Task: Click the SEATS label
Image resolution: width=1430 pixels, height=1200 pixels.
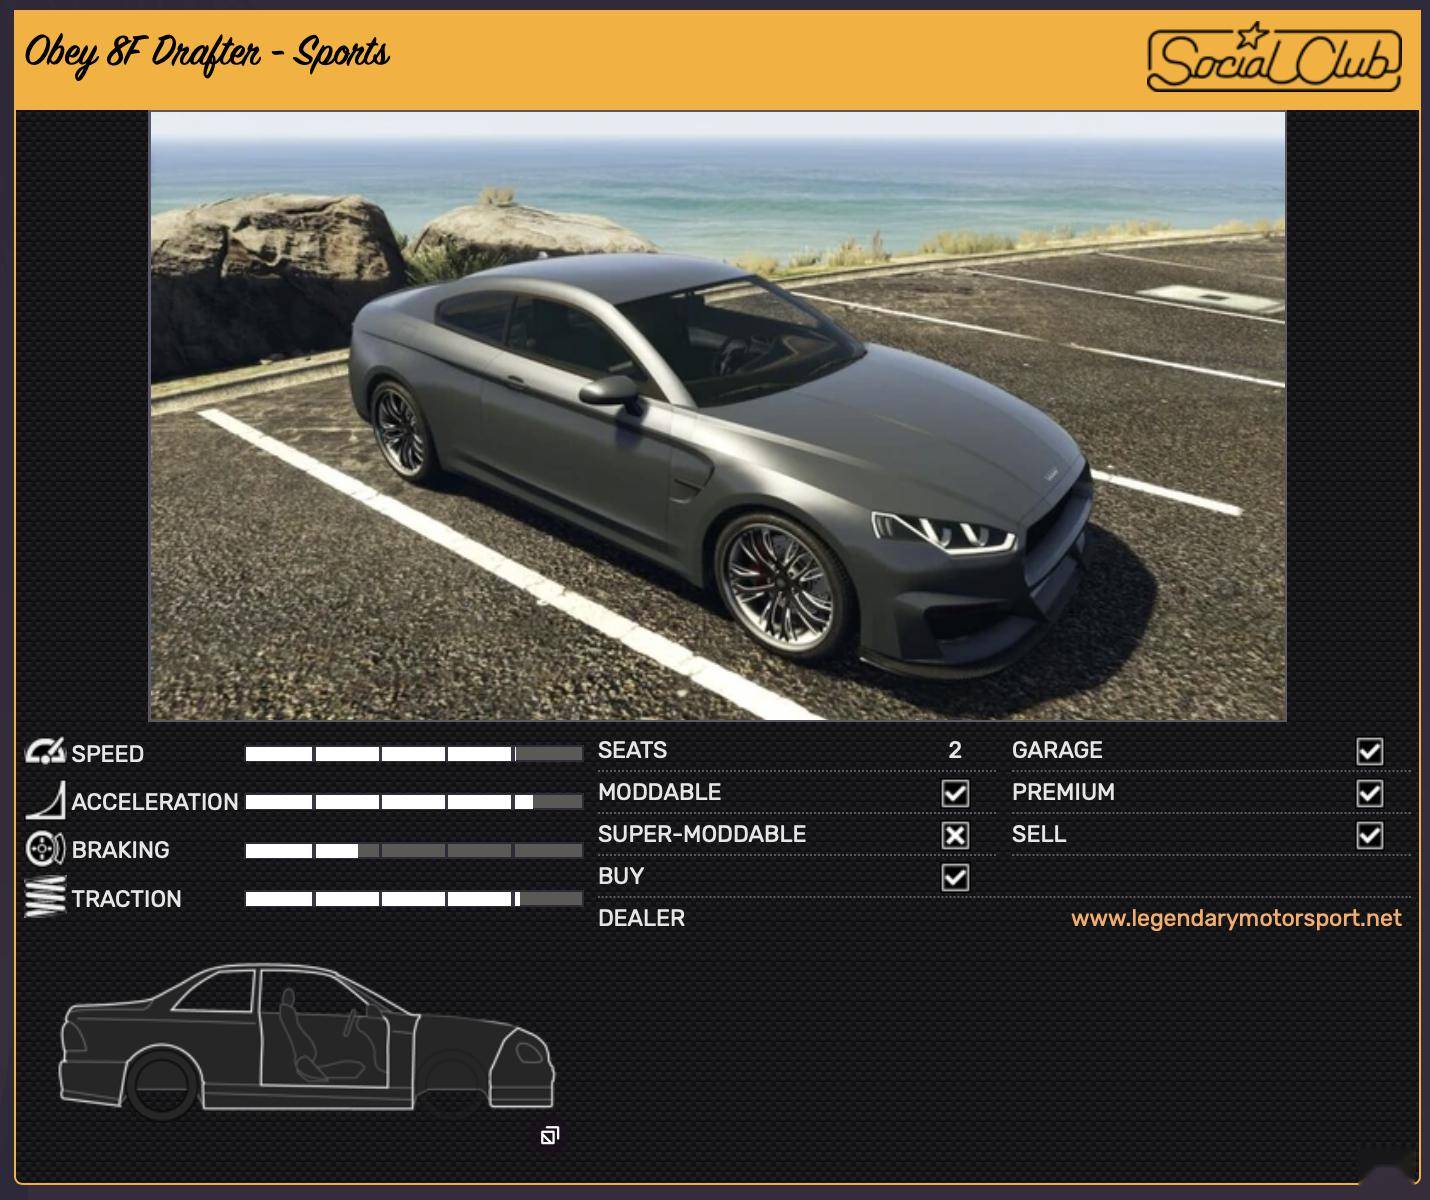Action: 632,750
